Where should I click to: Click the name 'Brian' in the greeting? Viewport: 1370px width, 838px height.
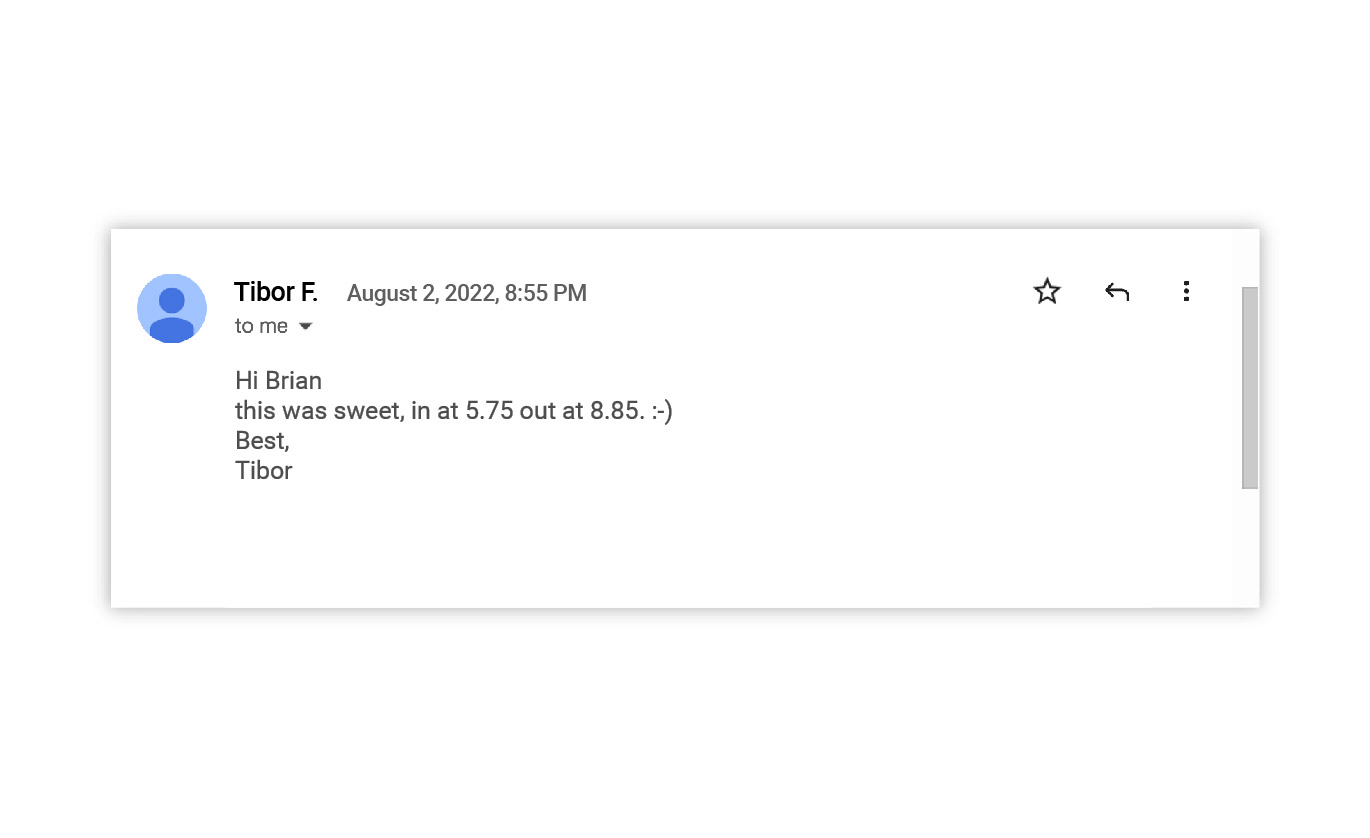tap(294, 381)
